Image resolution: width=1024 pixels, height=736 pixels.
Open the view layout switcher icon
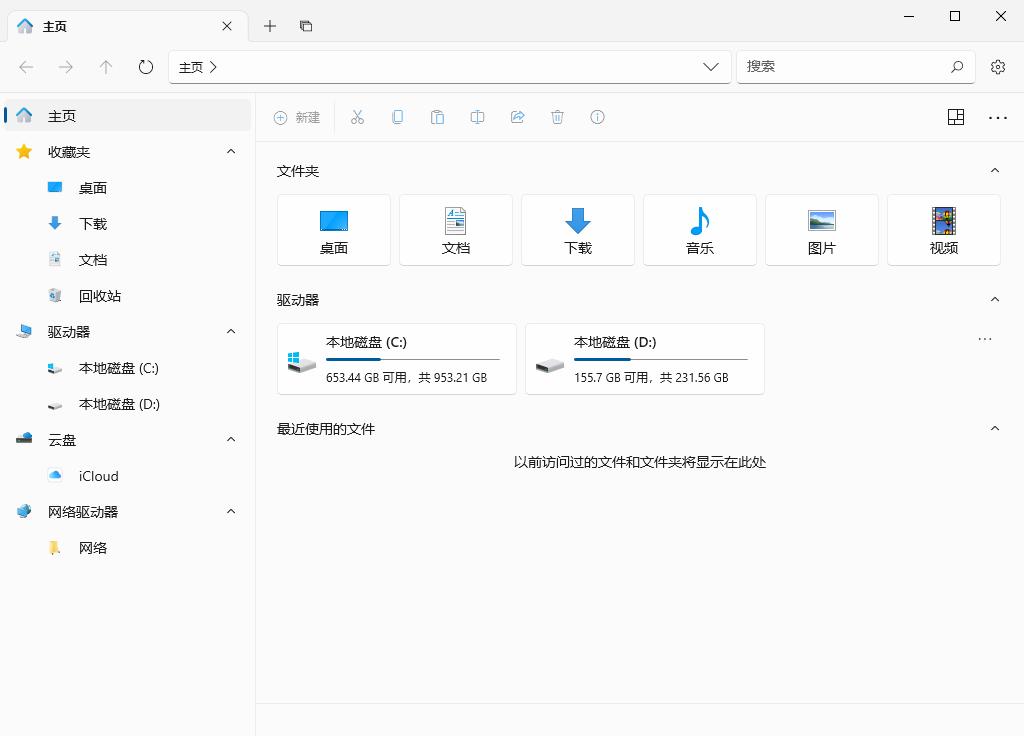click(955, 117)
